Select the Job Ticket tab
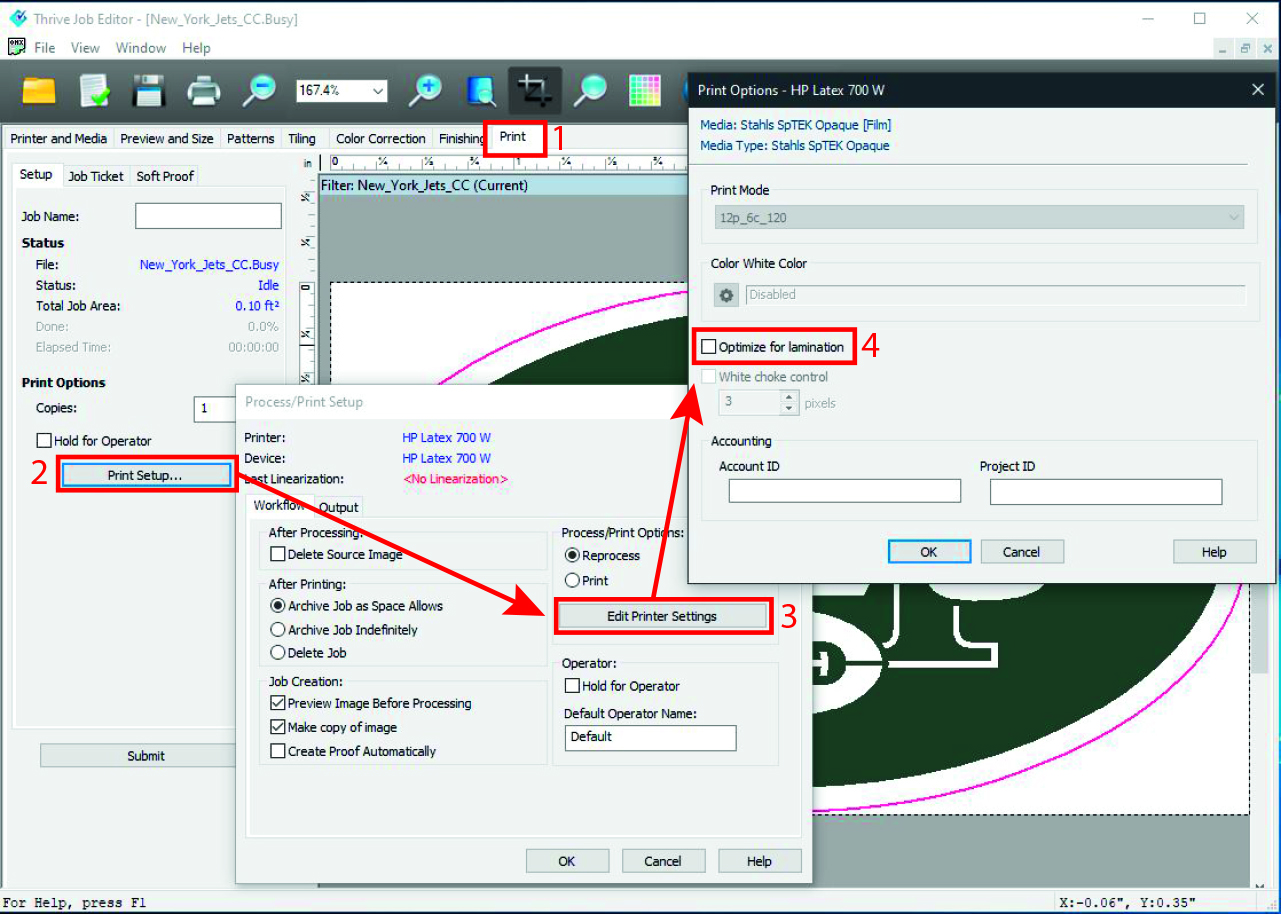The height and width of the screenshot is (914, 1281). 96,176
